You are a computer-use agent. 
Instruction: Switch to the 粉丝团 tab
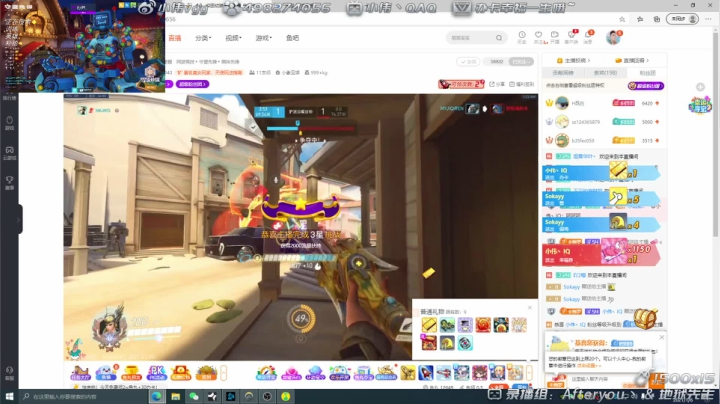647,73
